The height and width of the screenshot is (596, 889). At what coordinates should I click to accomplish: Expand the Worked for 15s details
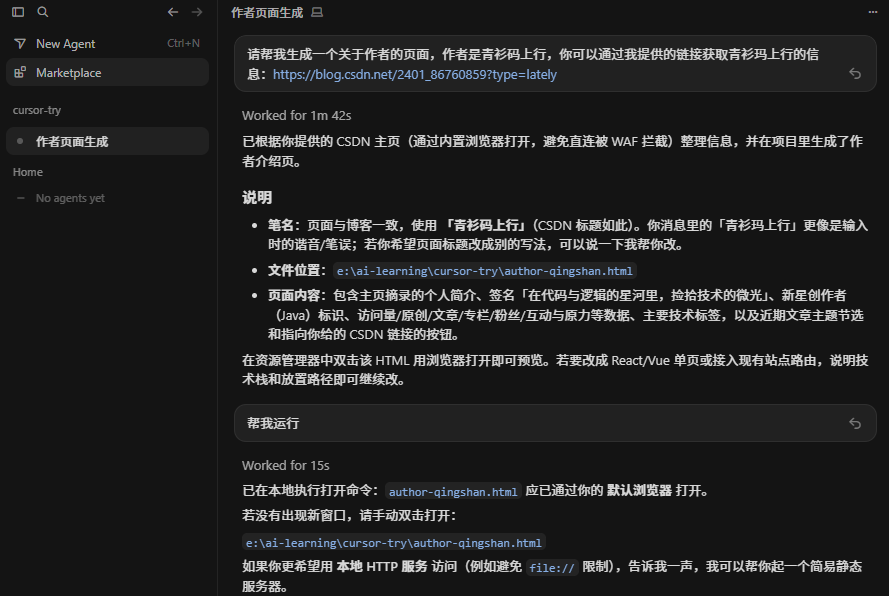click(286, 466)
